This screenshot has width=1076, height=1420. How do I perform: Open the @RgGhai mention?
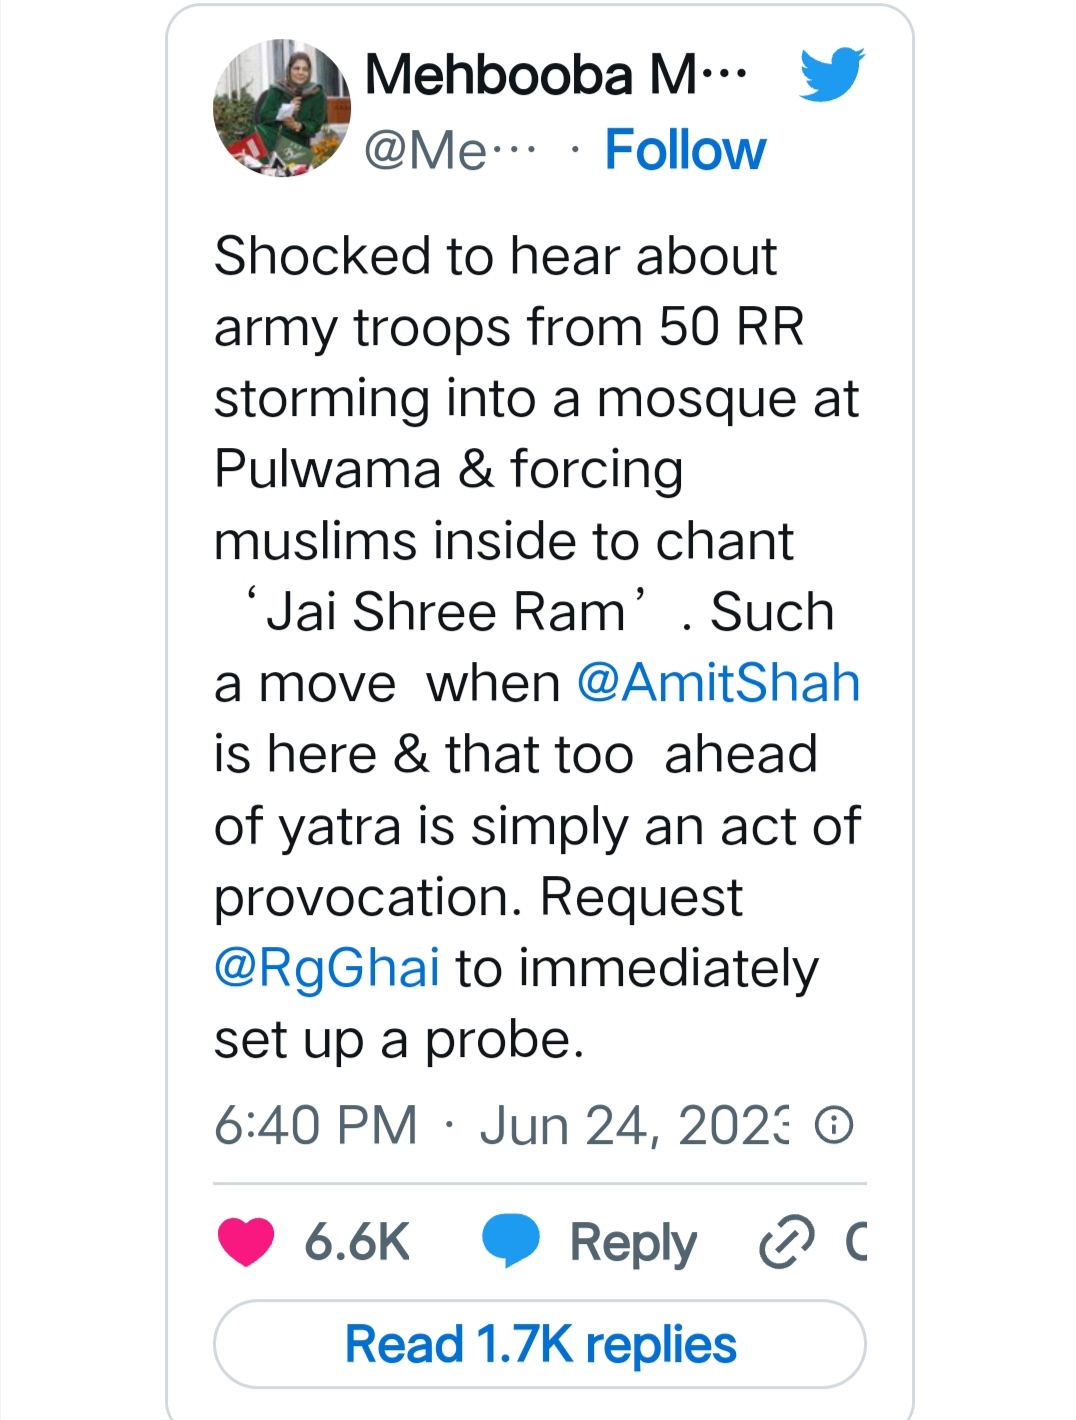pyautogui.click(x=327, y=968)
